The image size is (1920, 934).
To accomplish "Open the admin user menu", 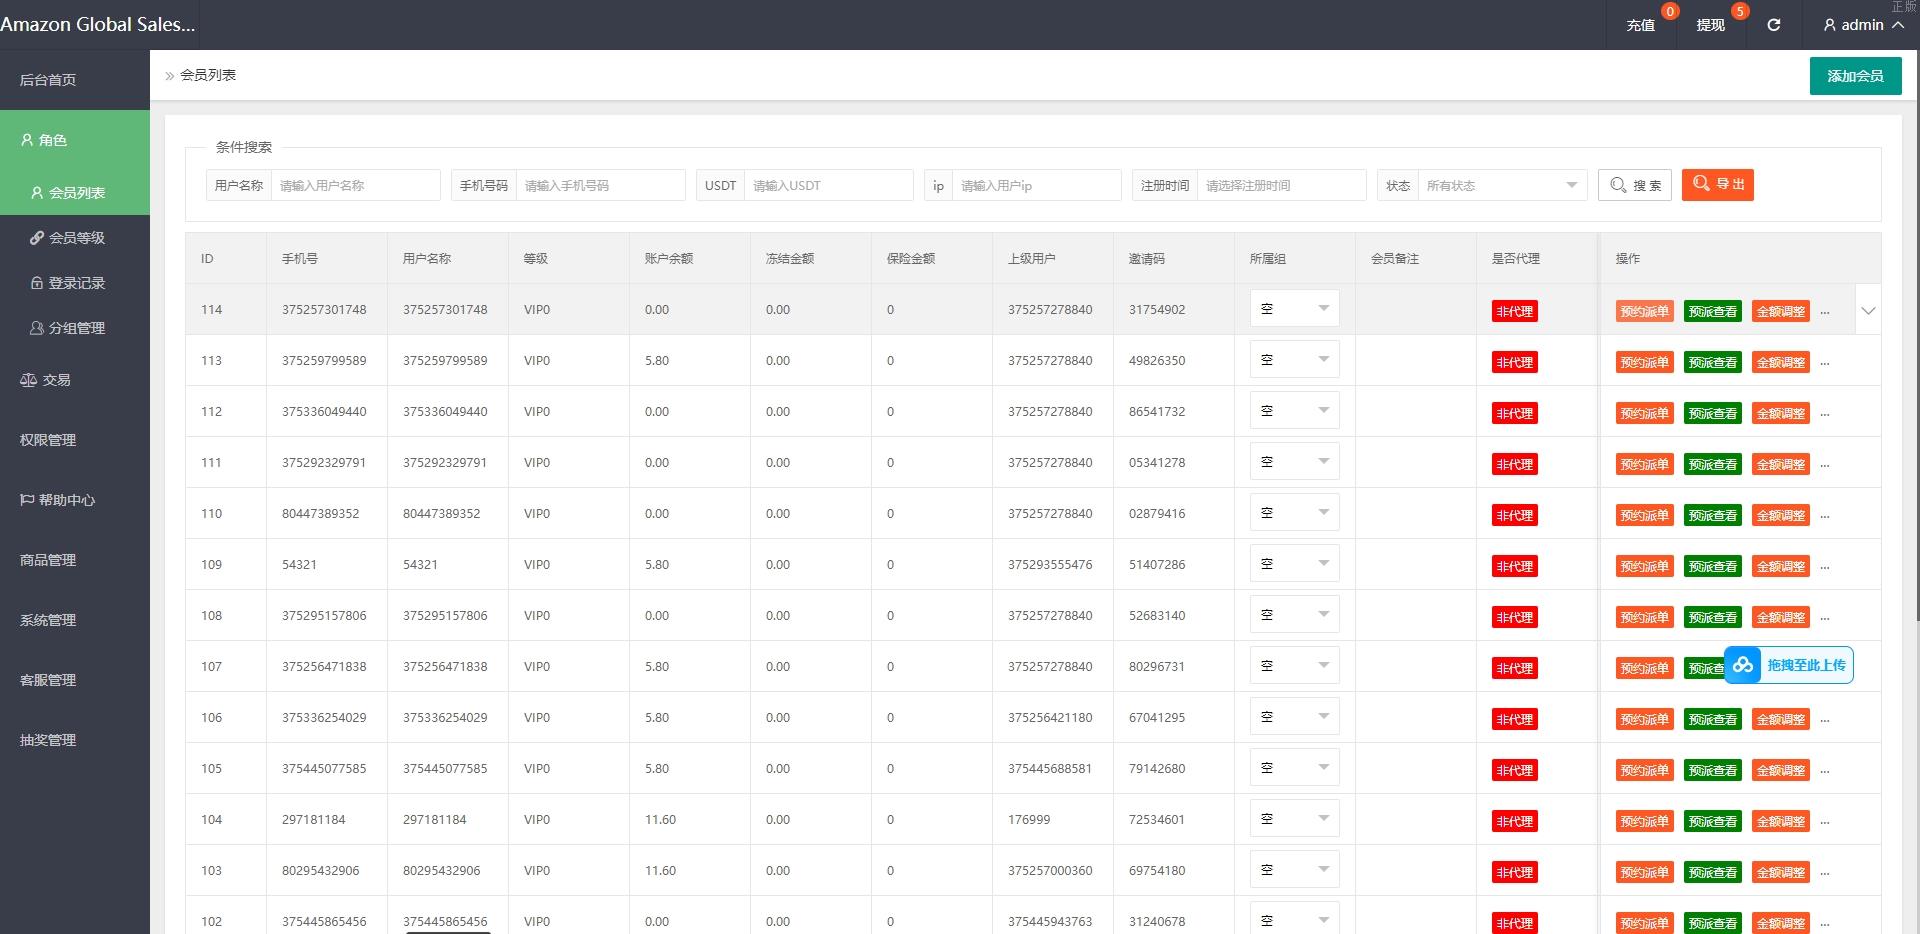I will (1863, 25).
